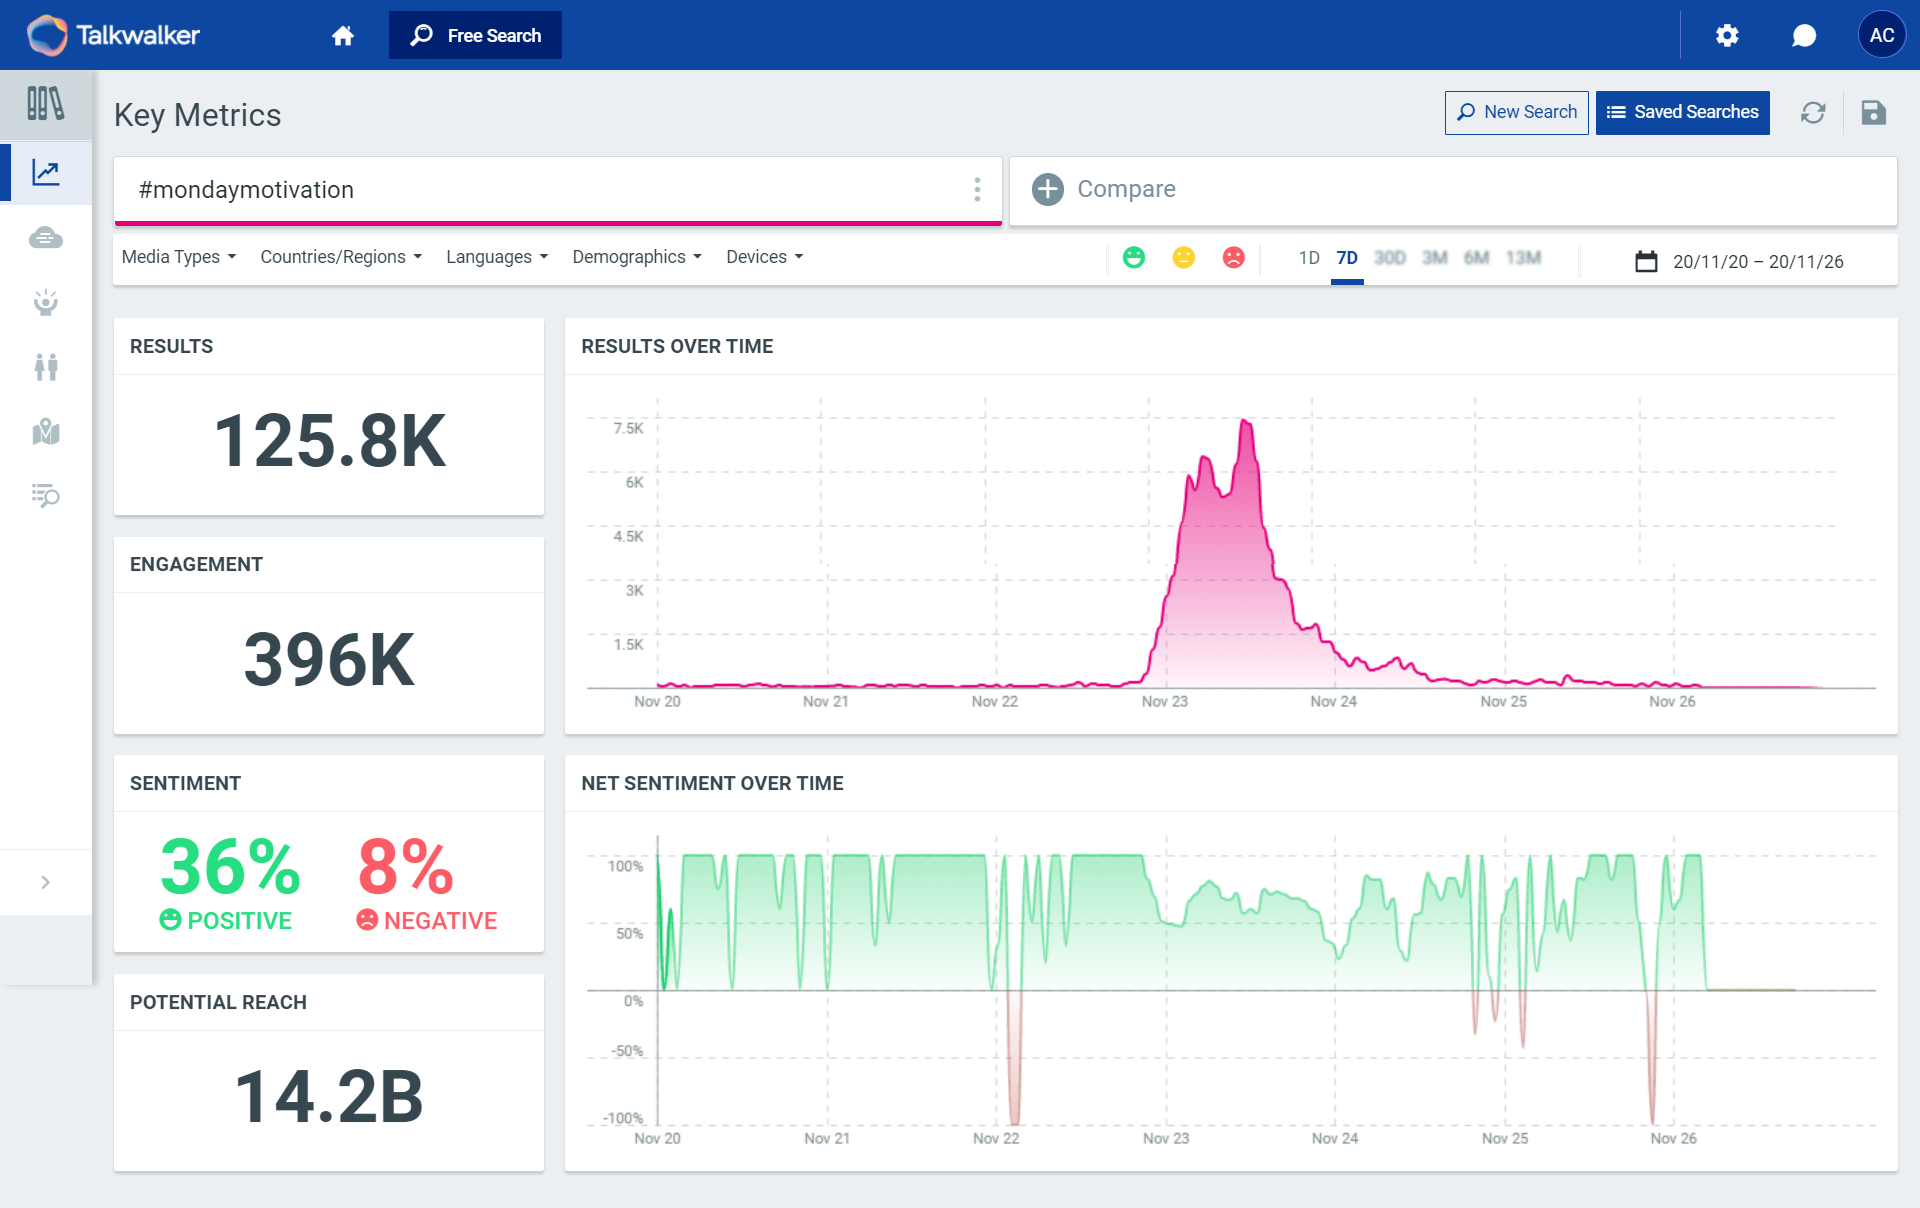Screen dimensions: 1920x1208
Task: Open the Media Types dropdown
Action: [178, 257]
